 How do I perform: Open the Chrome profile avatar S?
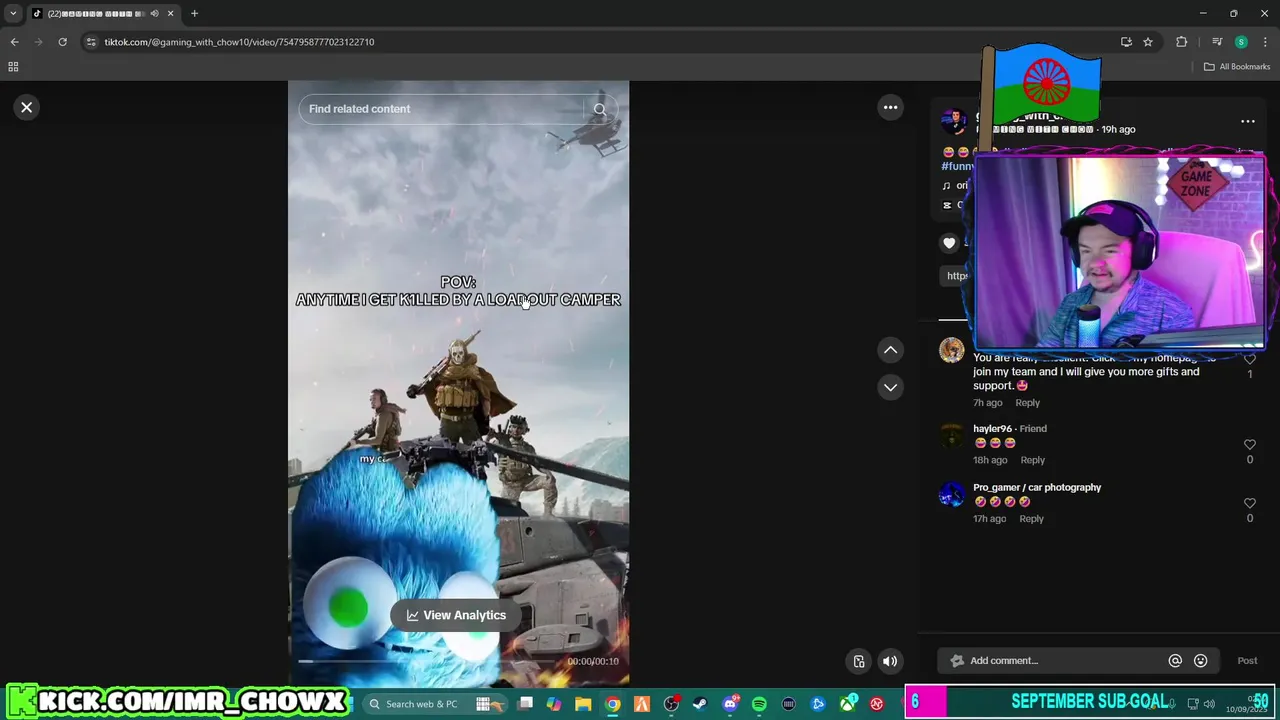tap(1241, 42)
